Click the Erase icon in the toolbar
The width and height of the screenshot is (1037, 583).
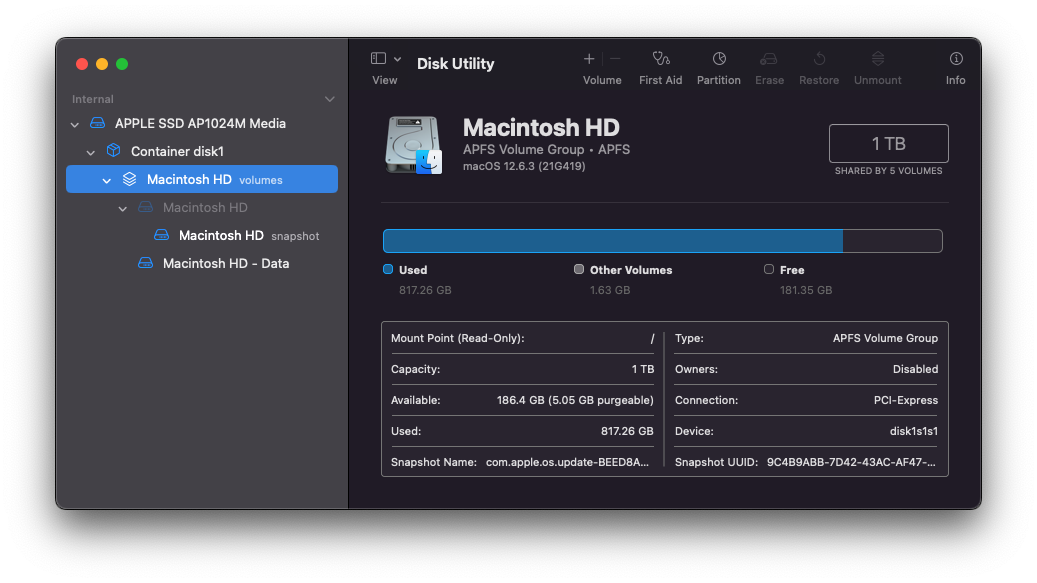(x=769, y=63)
